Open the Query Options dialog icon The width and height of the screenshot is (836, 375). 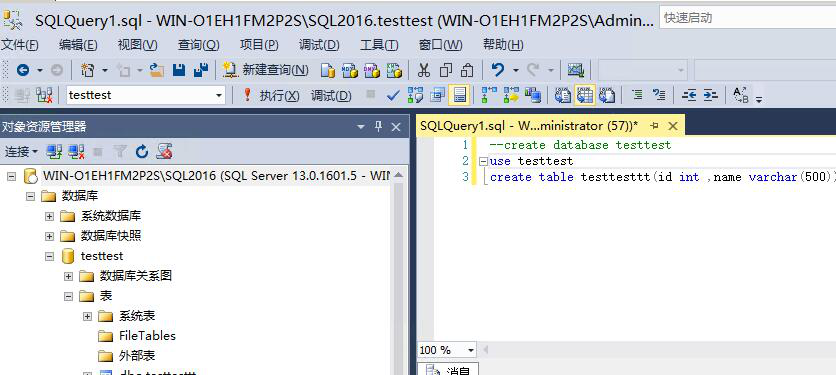tap(437, 95)
